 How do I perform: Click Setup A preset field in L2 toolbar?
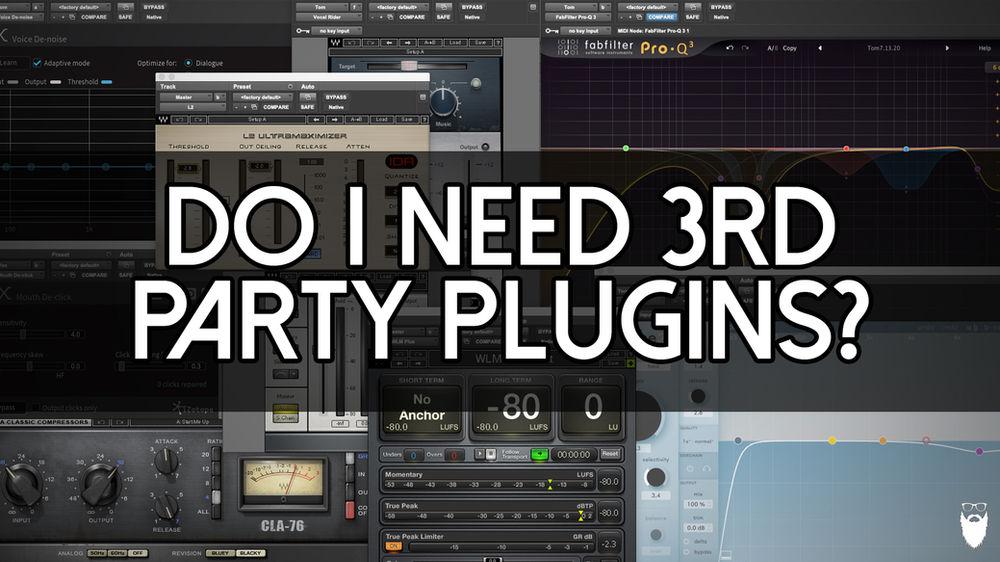pos(257,119)
